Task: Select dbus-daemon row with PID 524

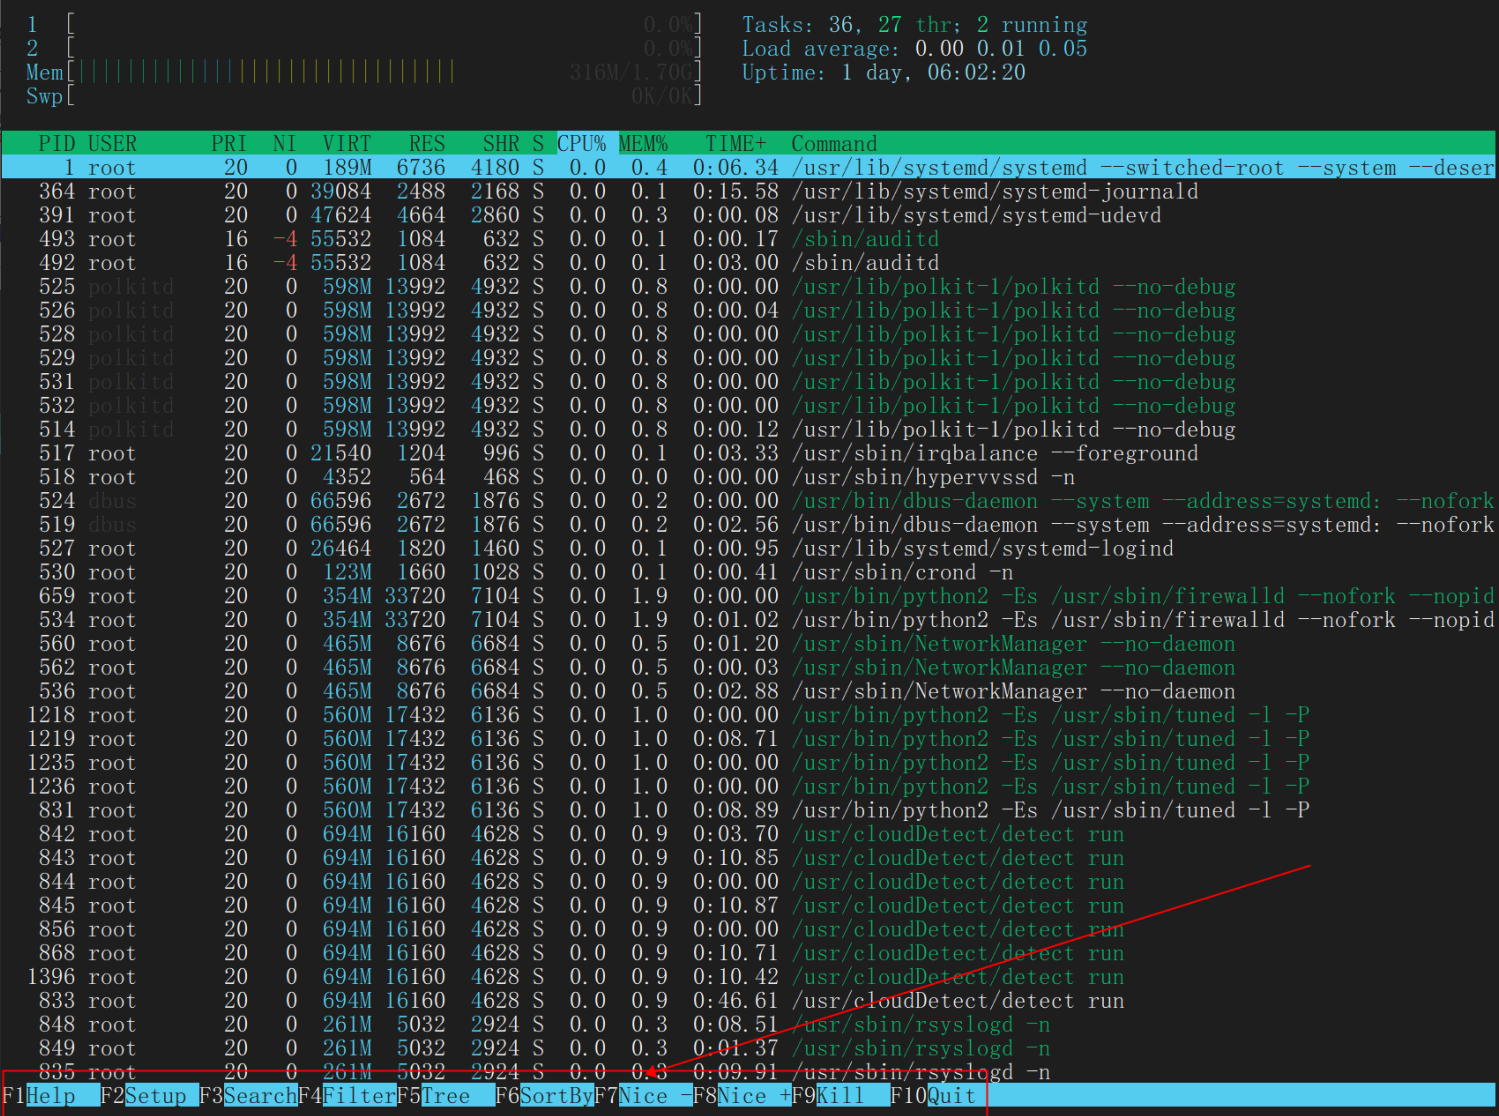Action: click(x=749, y=501)
